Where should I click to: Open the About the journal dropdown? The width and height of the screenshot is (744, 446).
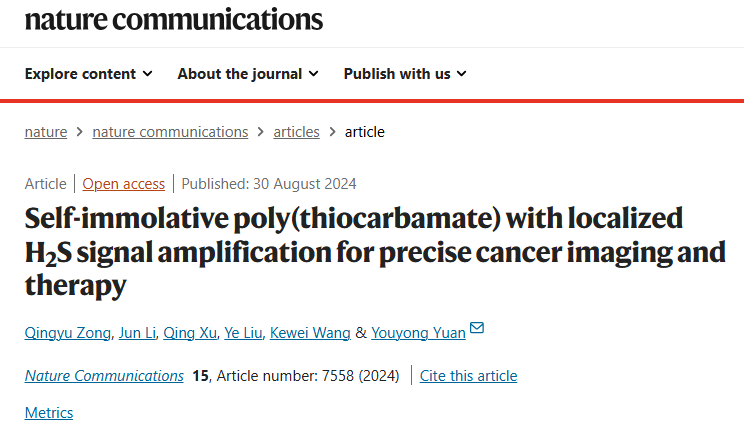pos(248,74)
